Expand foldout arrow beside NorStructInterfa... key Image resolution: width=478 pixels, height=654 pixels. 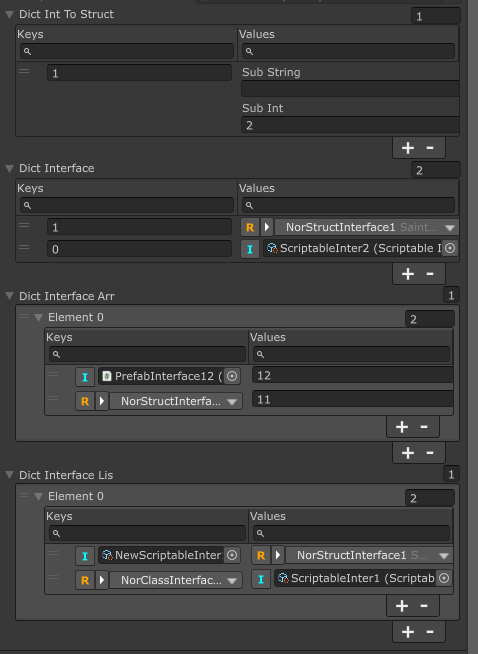[x=102, y=401]
